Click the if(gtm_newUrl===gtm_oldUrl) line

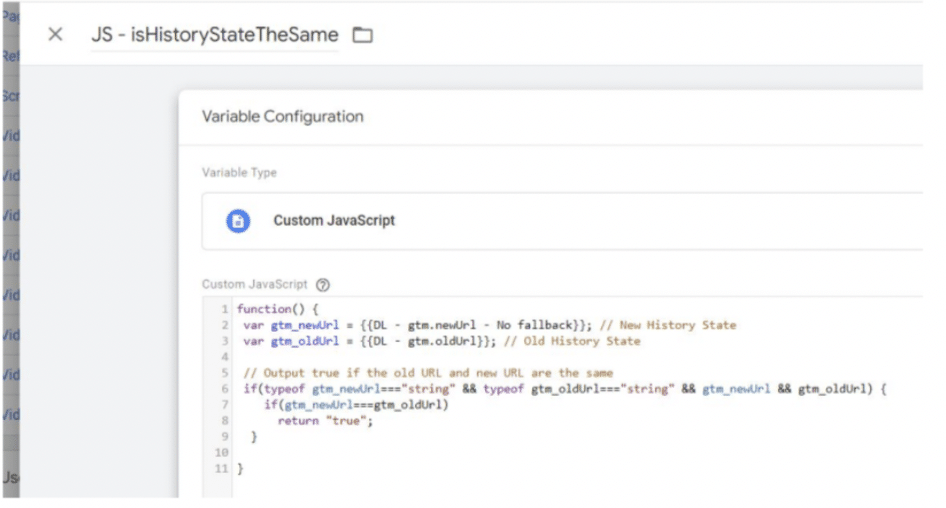tap(357, 405)
